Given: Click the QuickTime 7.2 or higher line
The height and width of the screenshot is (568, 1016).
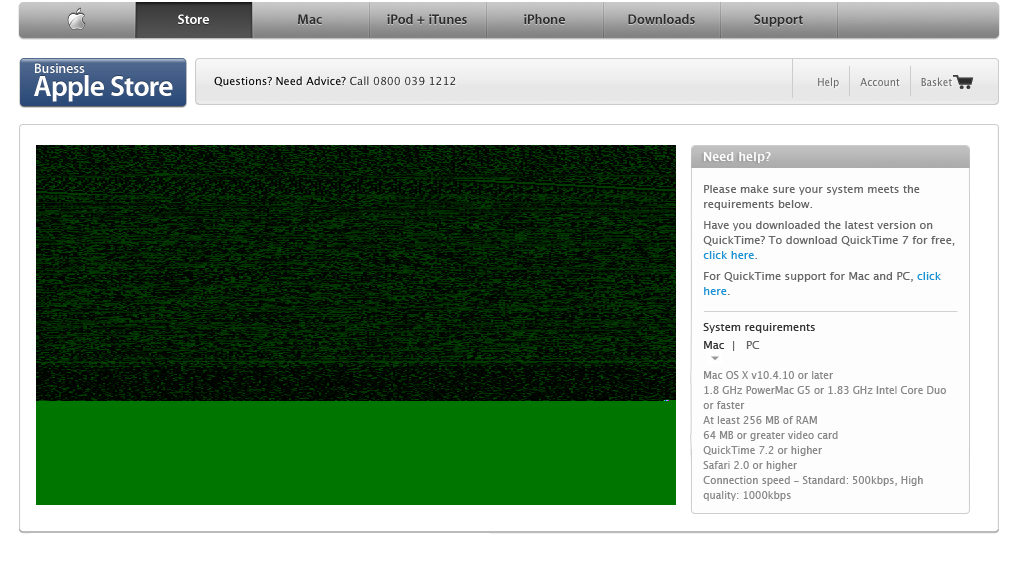Looking at the screenshot, I should (762, 450).
